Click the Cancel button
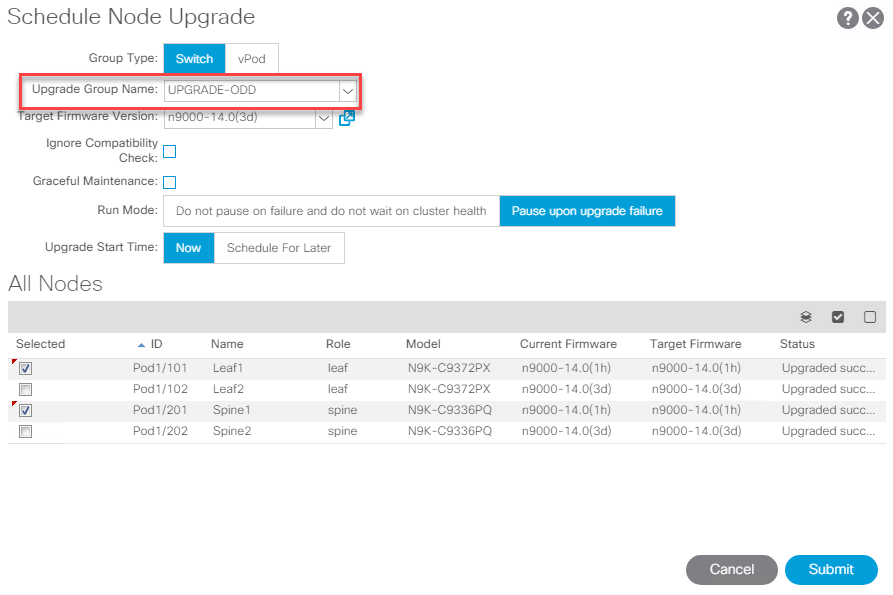 [x=731, y=569]
